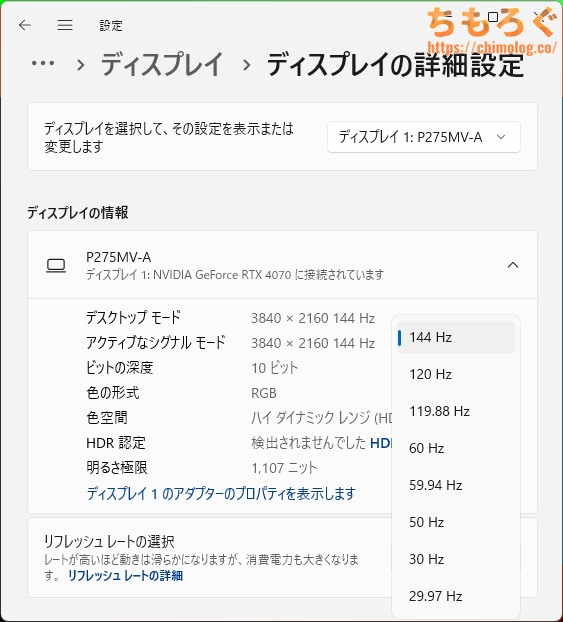Click the HDR 認定 label
The width and height of the screenshot is (563, 622).
(x=116, y=443)
